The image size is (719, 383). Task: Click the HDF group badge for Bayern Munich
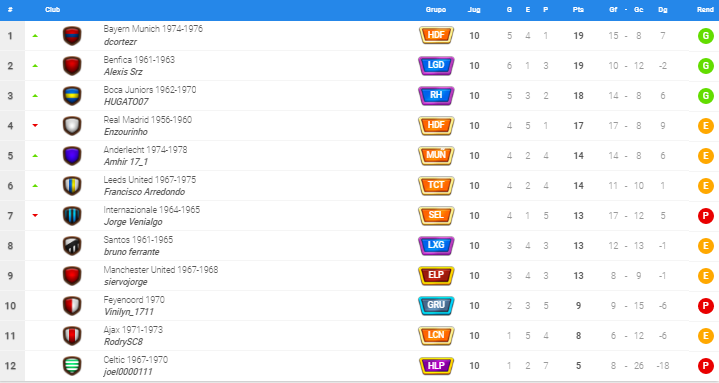pyautogui.click(x=436, y=35)
